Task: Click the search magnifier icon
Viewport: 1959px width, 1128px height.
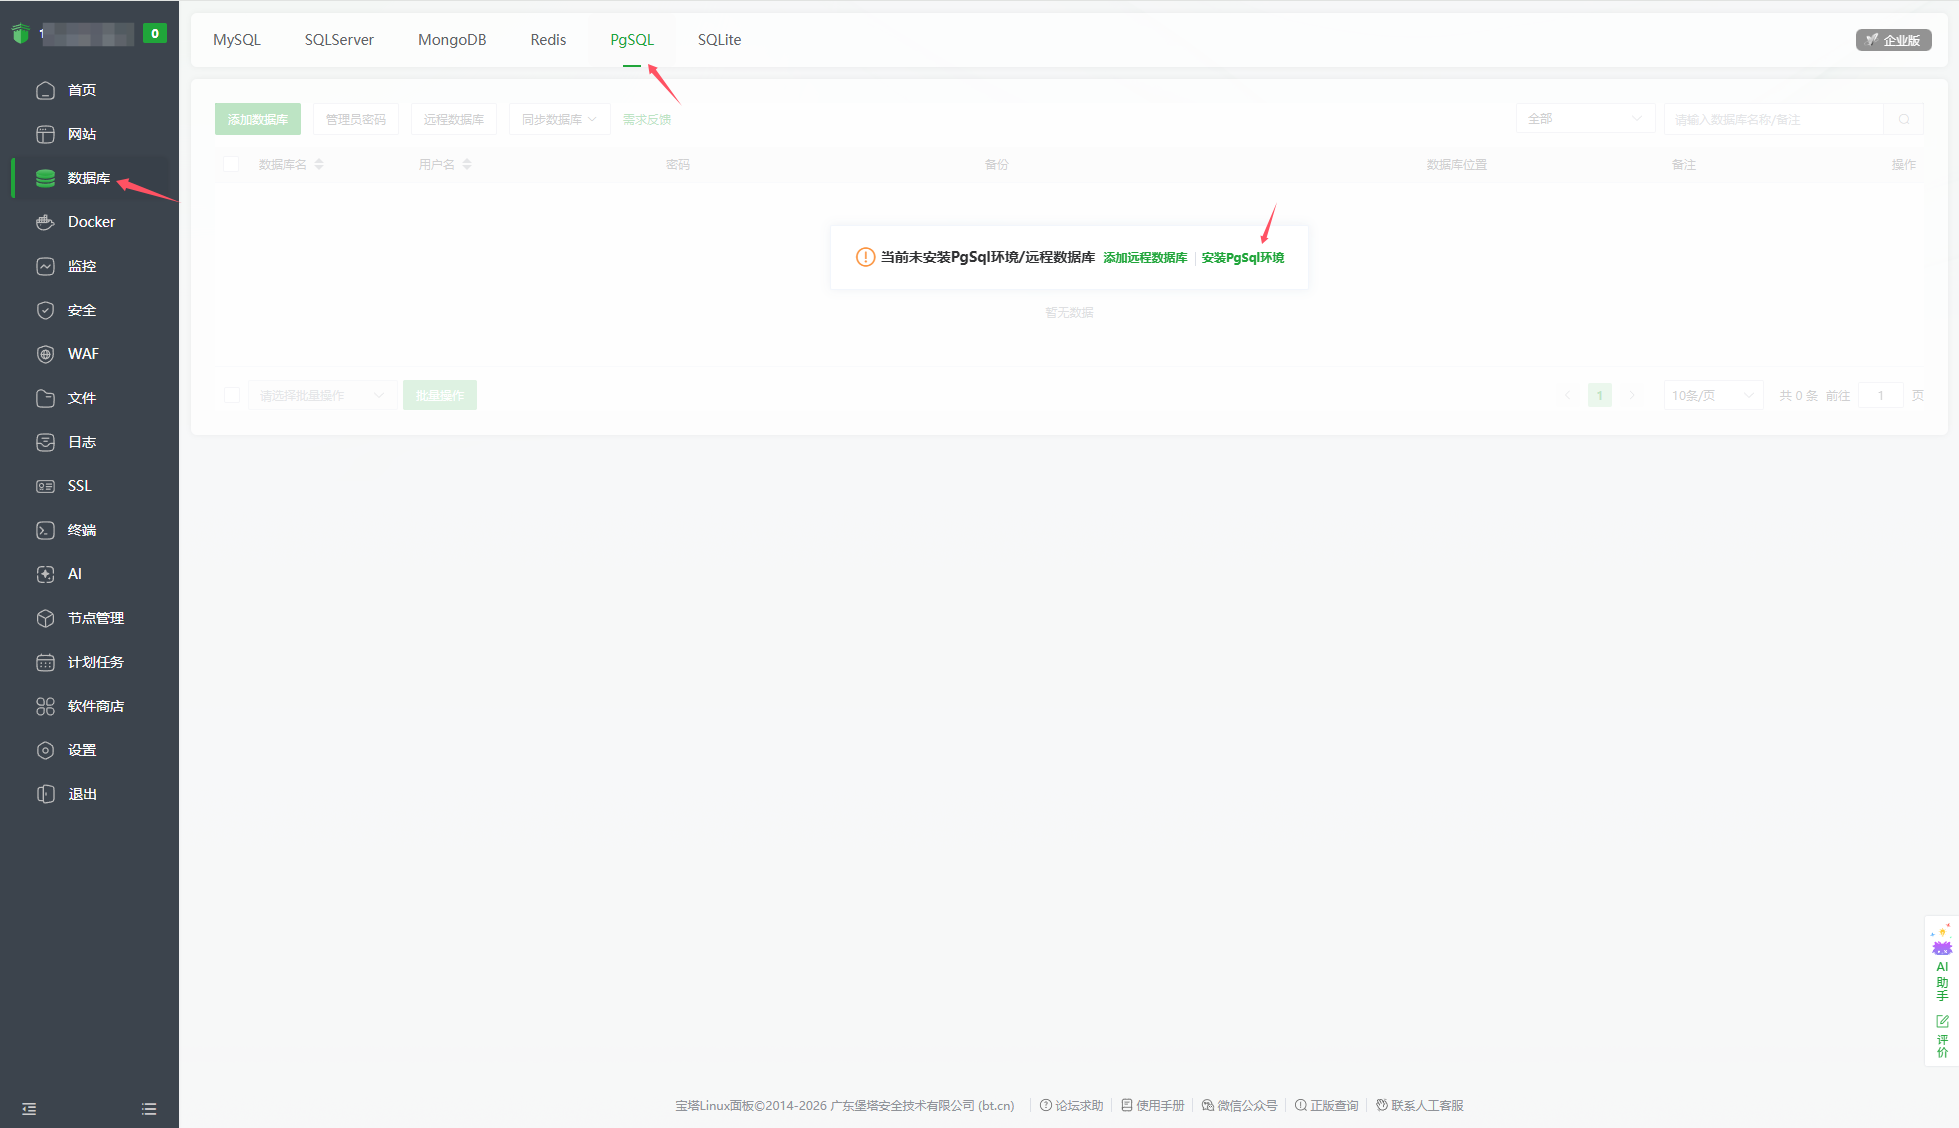Action: (1904, 119)
